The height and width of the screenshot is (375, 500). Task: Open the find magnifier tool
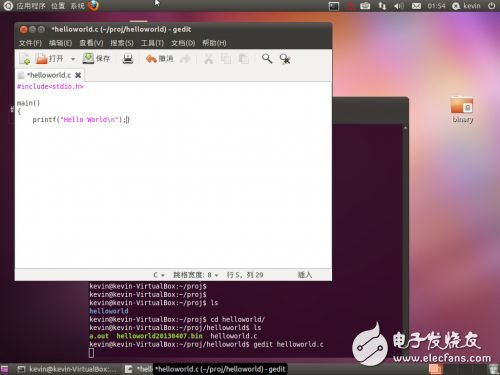coord(267,59)
